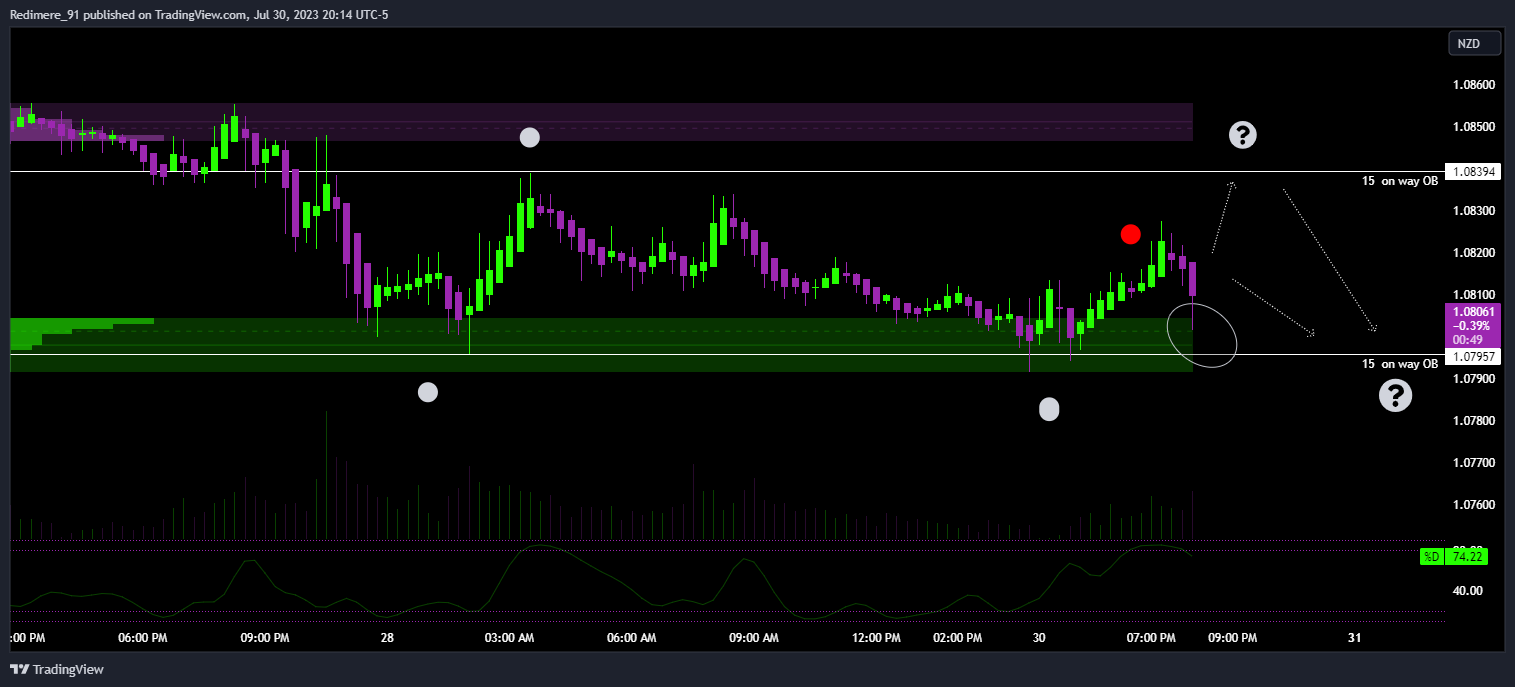Screen dimensions: 1515x687
Task: Click the 12:00 PM time axis label
Action: point(875,638)
